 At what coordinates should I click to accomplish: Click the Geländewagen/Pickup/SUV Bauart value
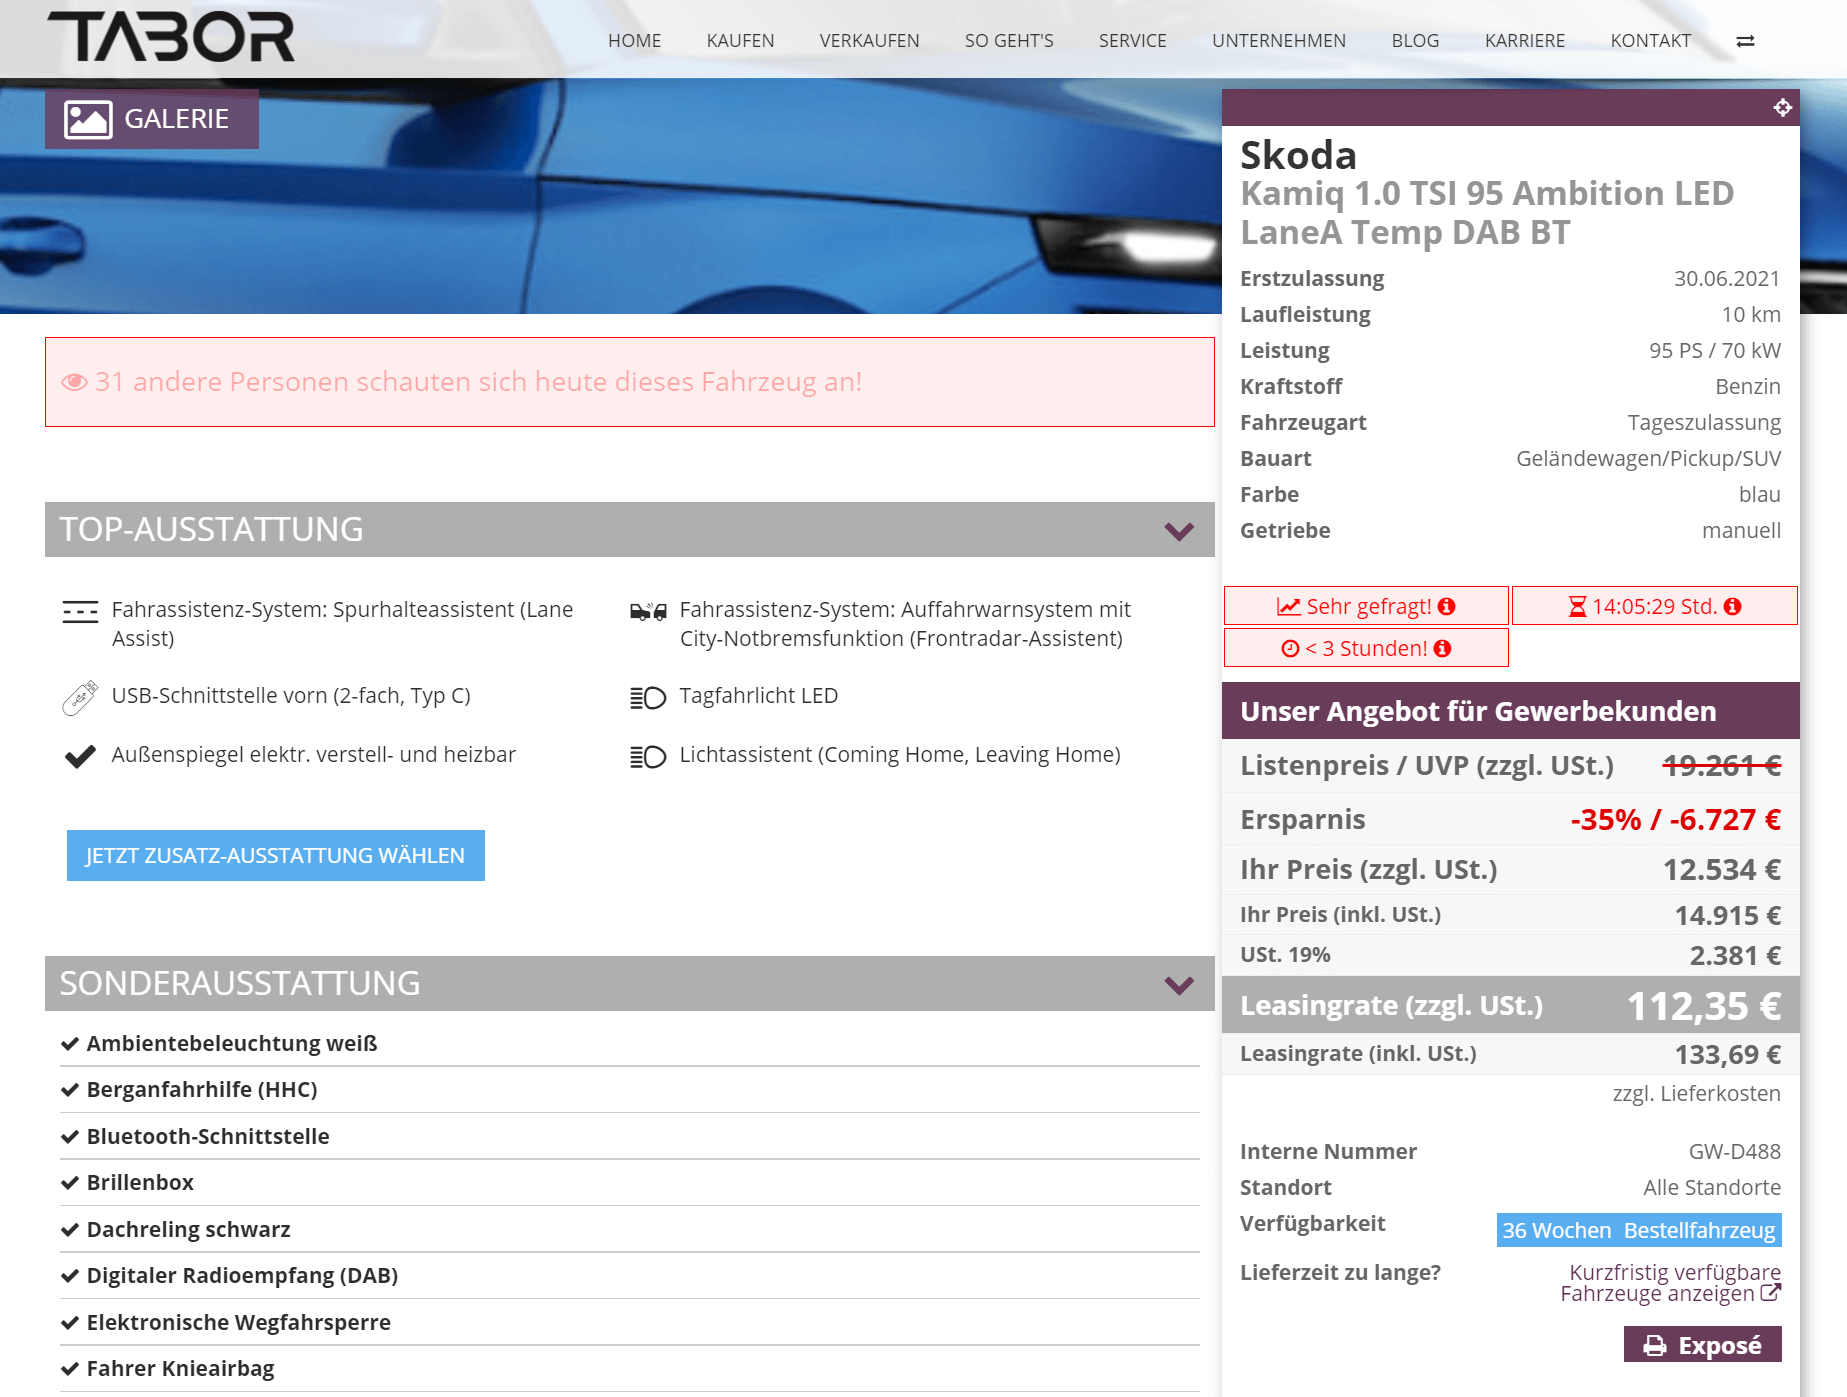coord(1649,459)
